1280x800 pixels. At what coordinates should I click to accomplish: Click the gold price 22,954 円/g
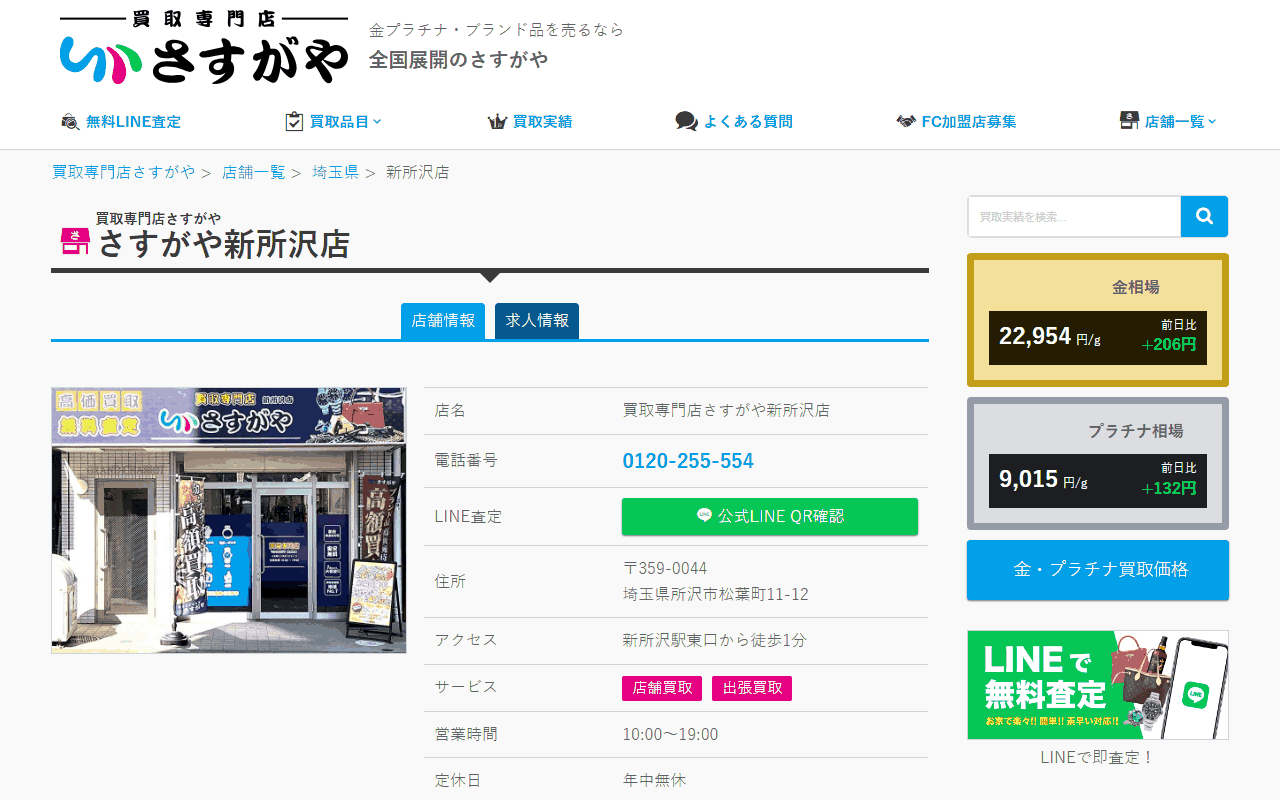pyautogui.click(x=1050, y=337)
